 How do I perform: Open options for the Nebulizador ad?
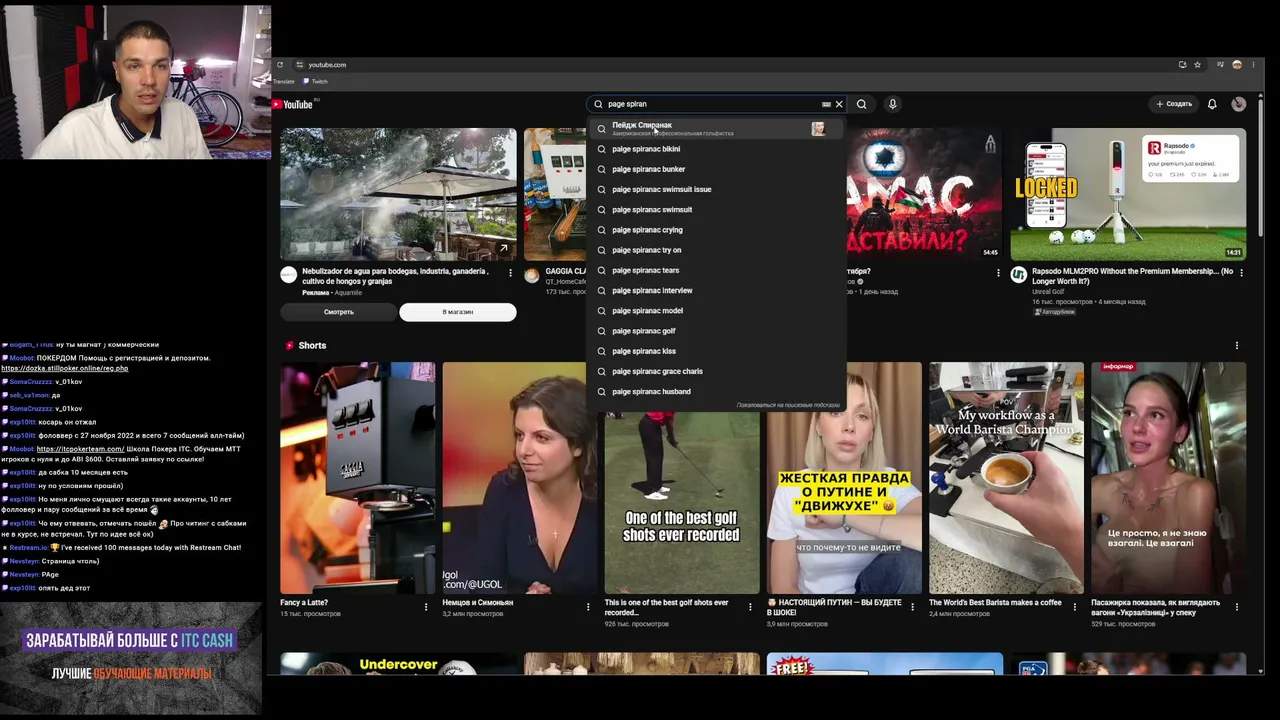[510, 273]
